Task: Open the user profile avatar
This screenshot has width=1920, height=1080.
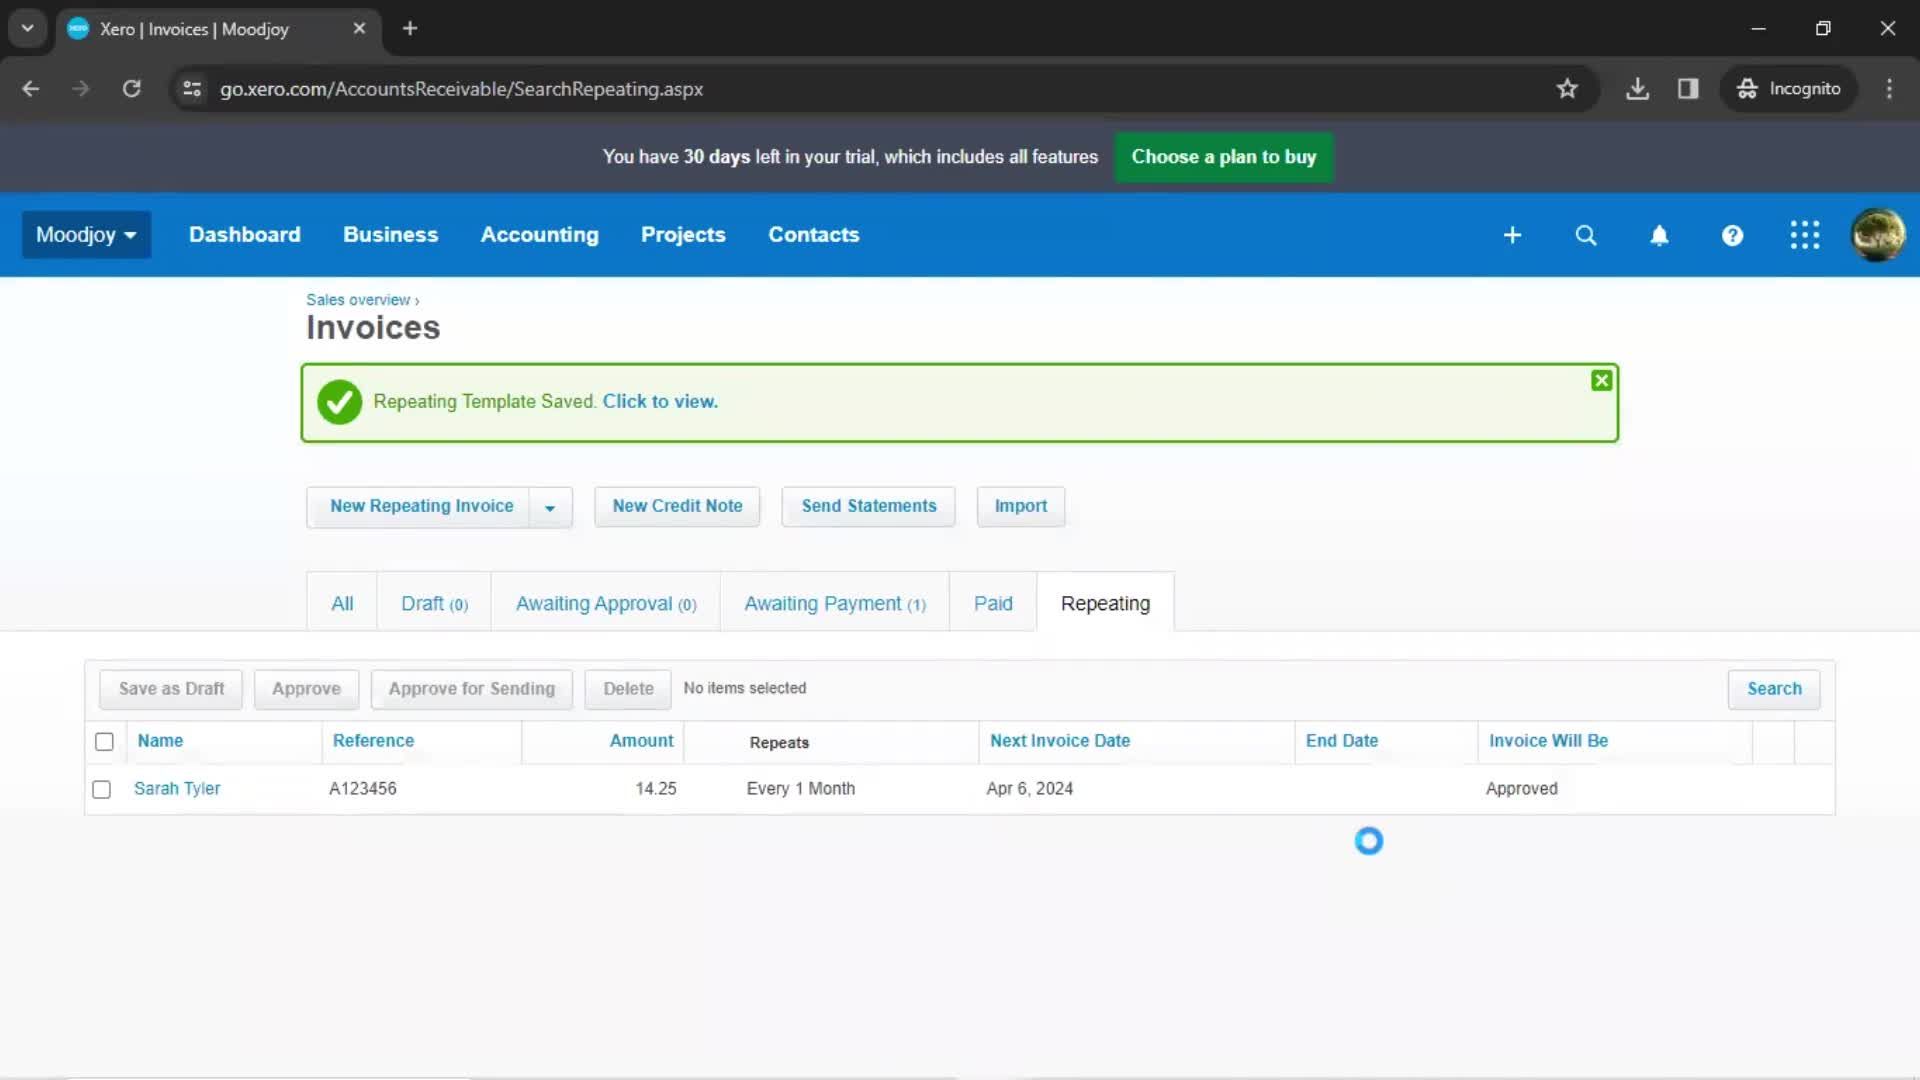Action: point(1878,235)
